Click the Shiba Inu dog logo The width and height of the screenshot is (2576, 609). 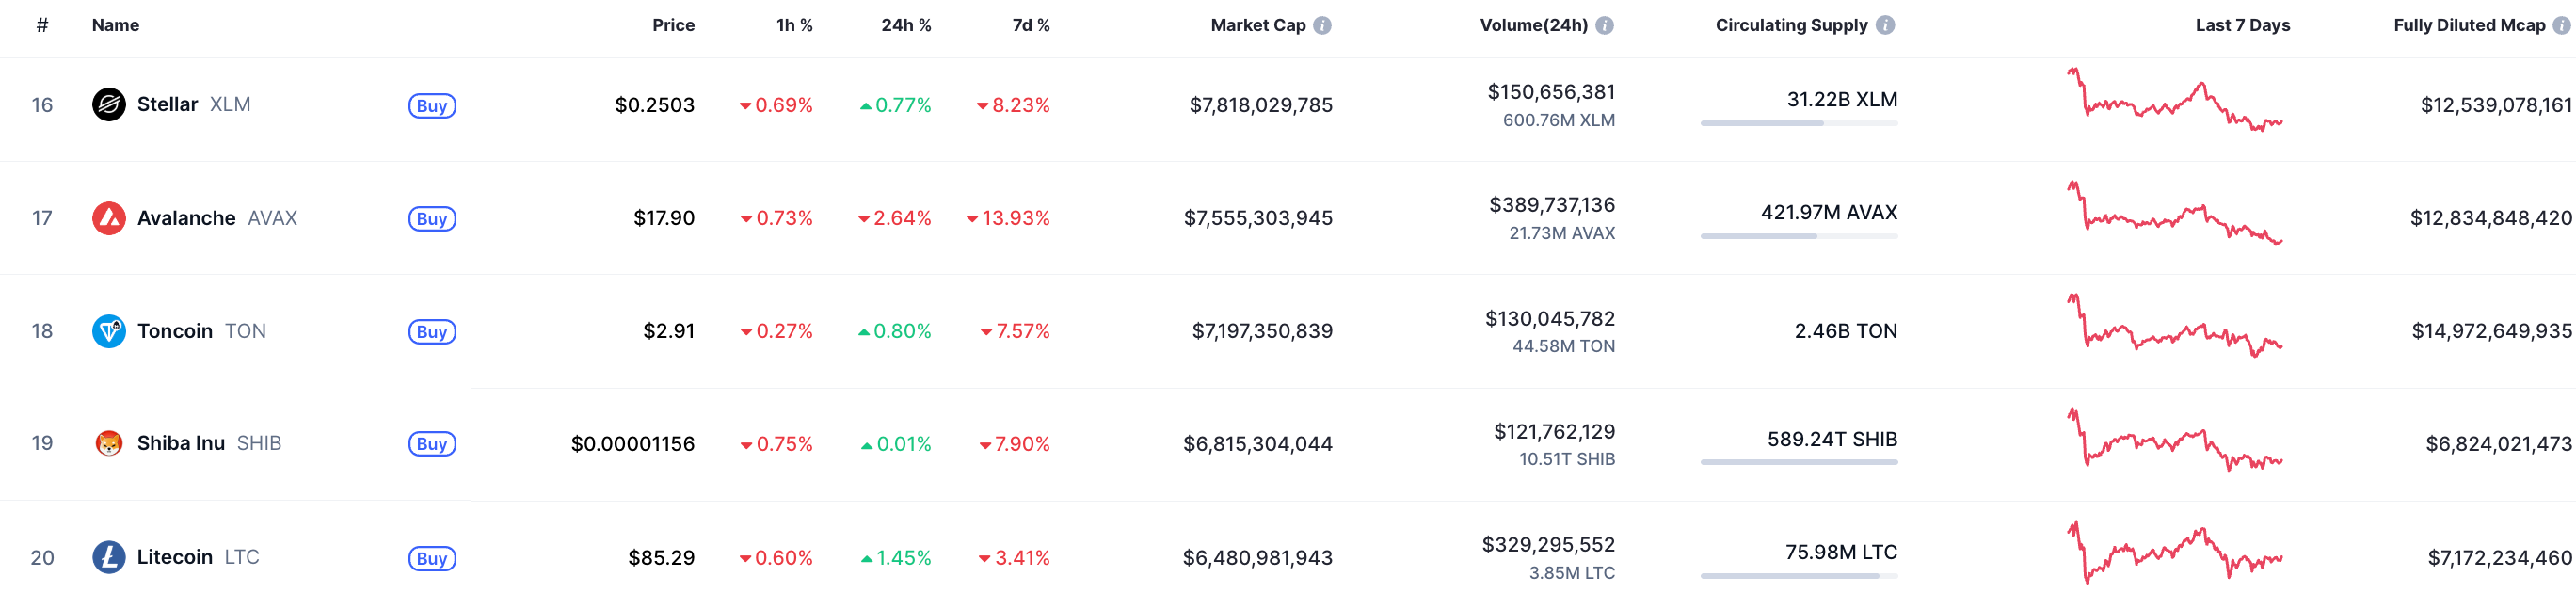point(108,443)
